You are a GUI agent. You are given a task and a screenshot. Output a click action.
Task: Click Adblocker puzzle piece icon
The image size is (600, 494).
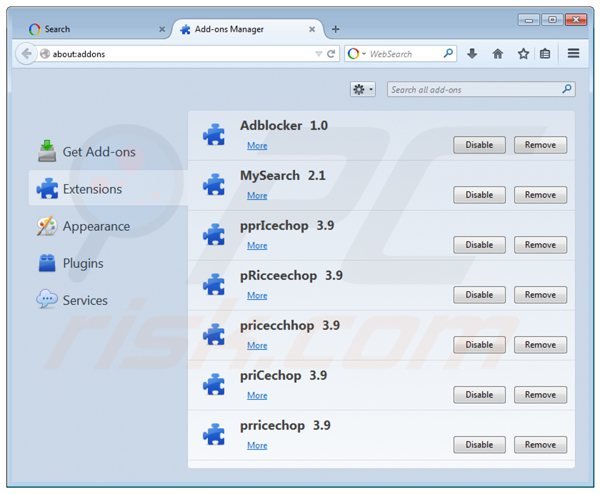(214, 135)
